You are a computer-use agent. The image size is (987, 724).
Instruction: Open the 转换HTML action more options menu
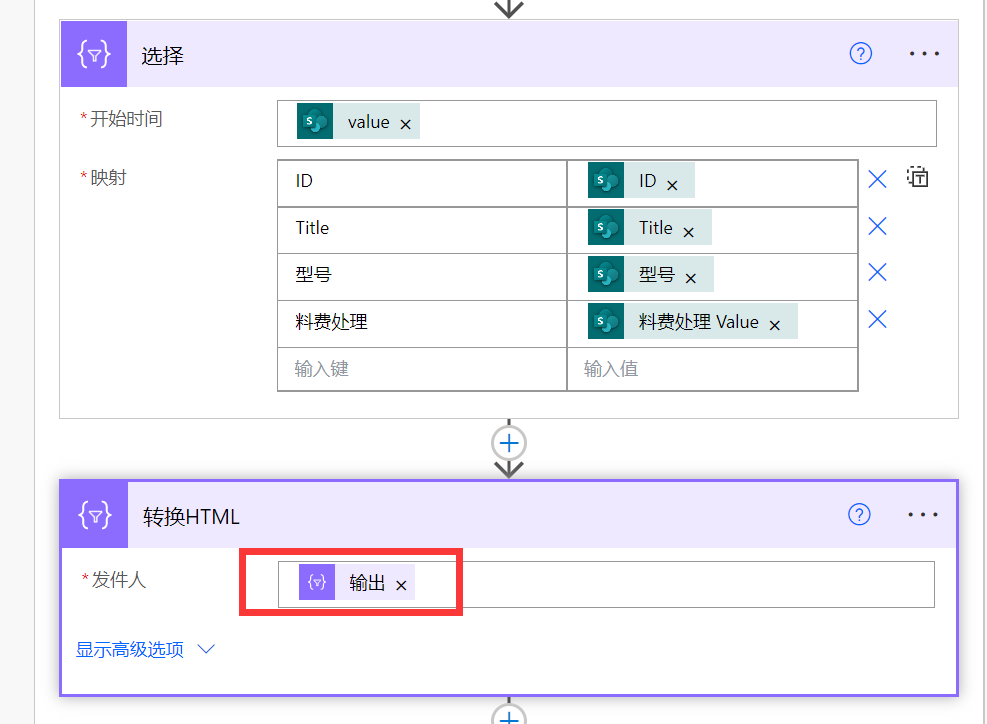point(923,514)
